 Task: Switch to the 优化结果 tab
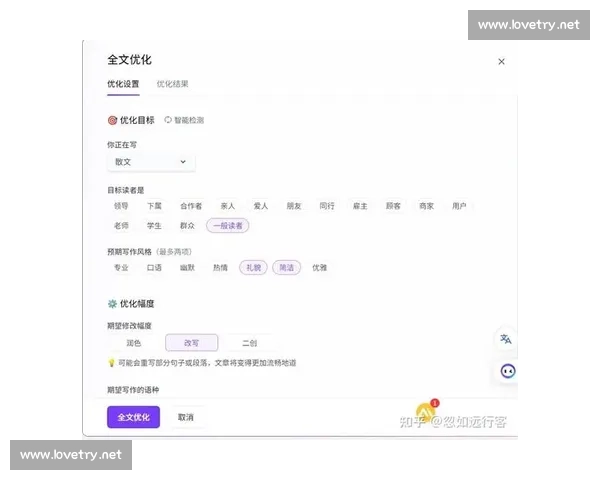point(172,84)
